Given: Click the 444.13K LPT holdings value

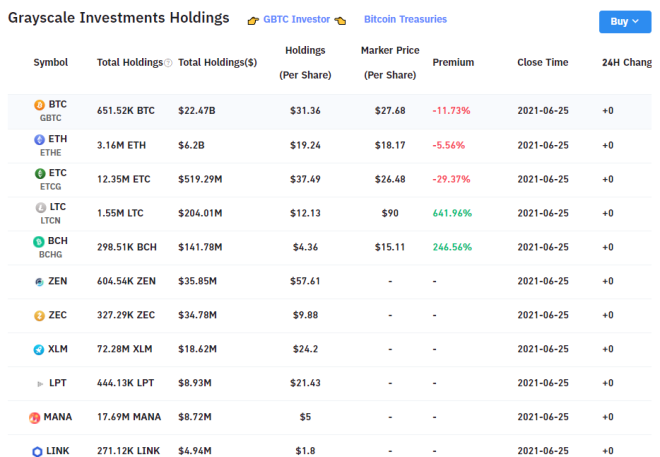Looking at the screenshot, I should pos(125,383).
